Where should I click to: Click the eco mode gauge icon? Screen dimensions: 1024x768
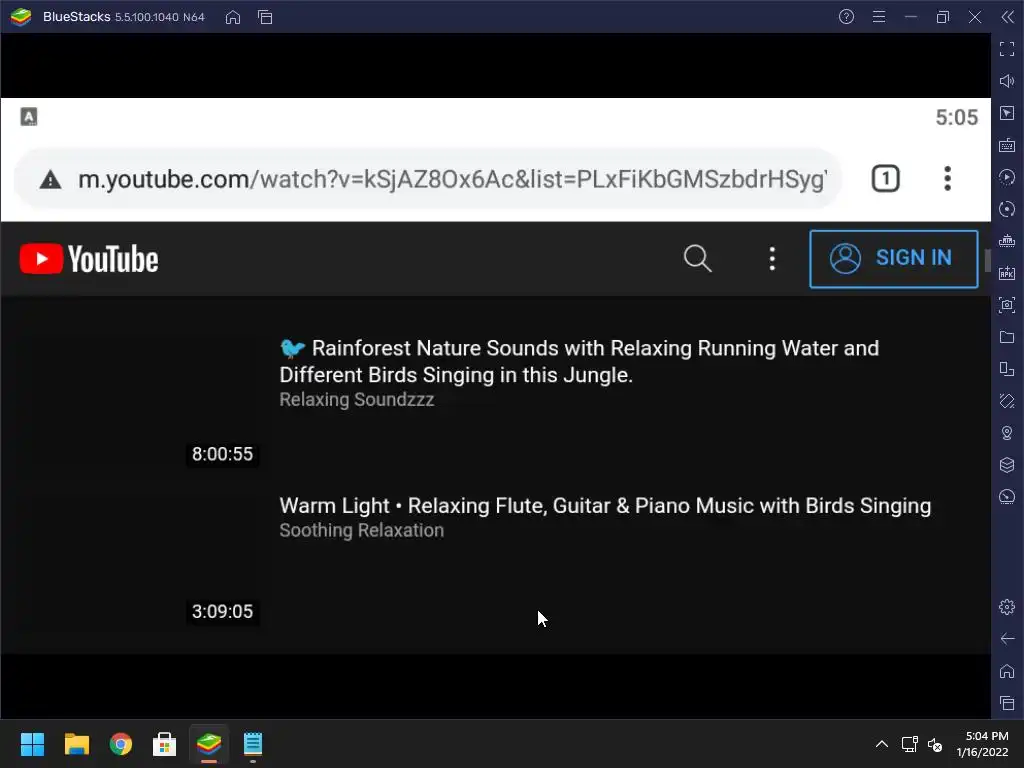tap(1007, 497)
